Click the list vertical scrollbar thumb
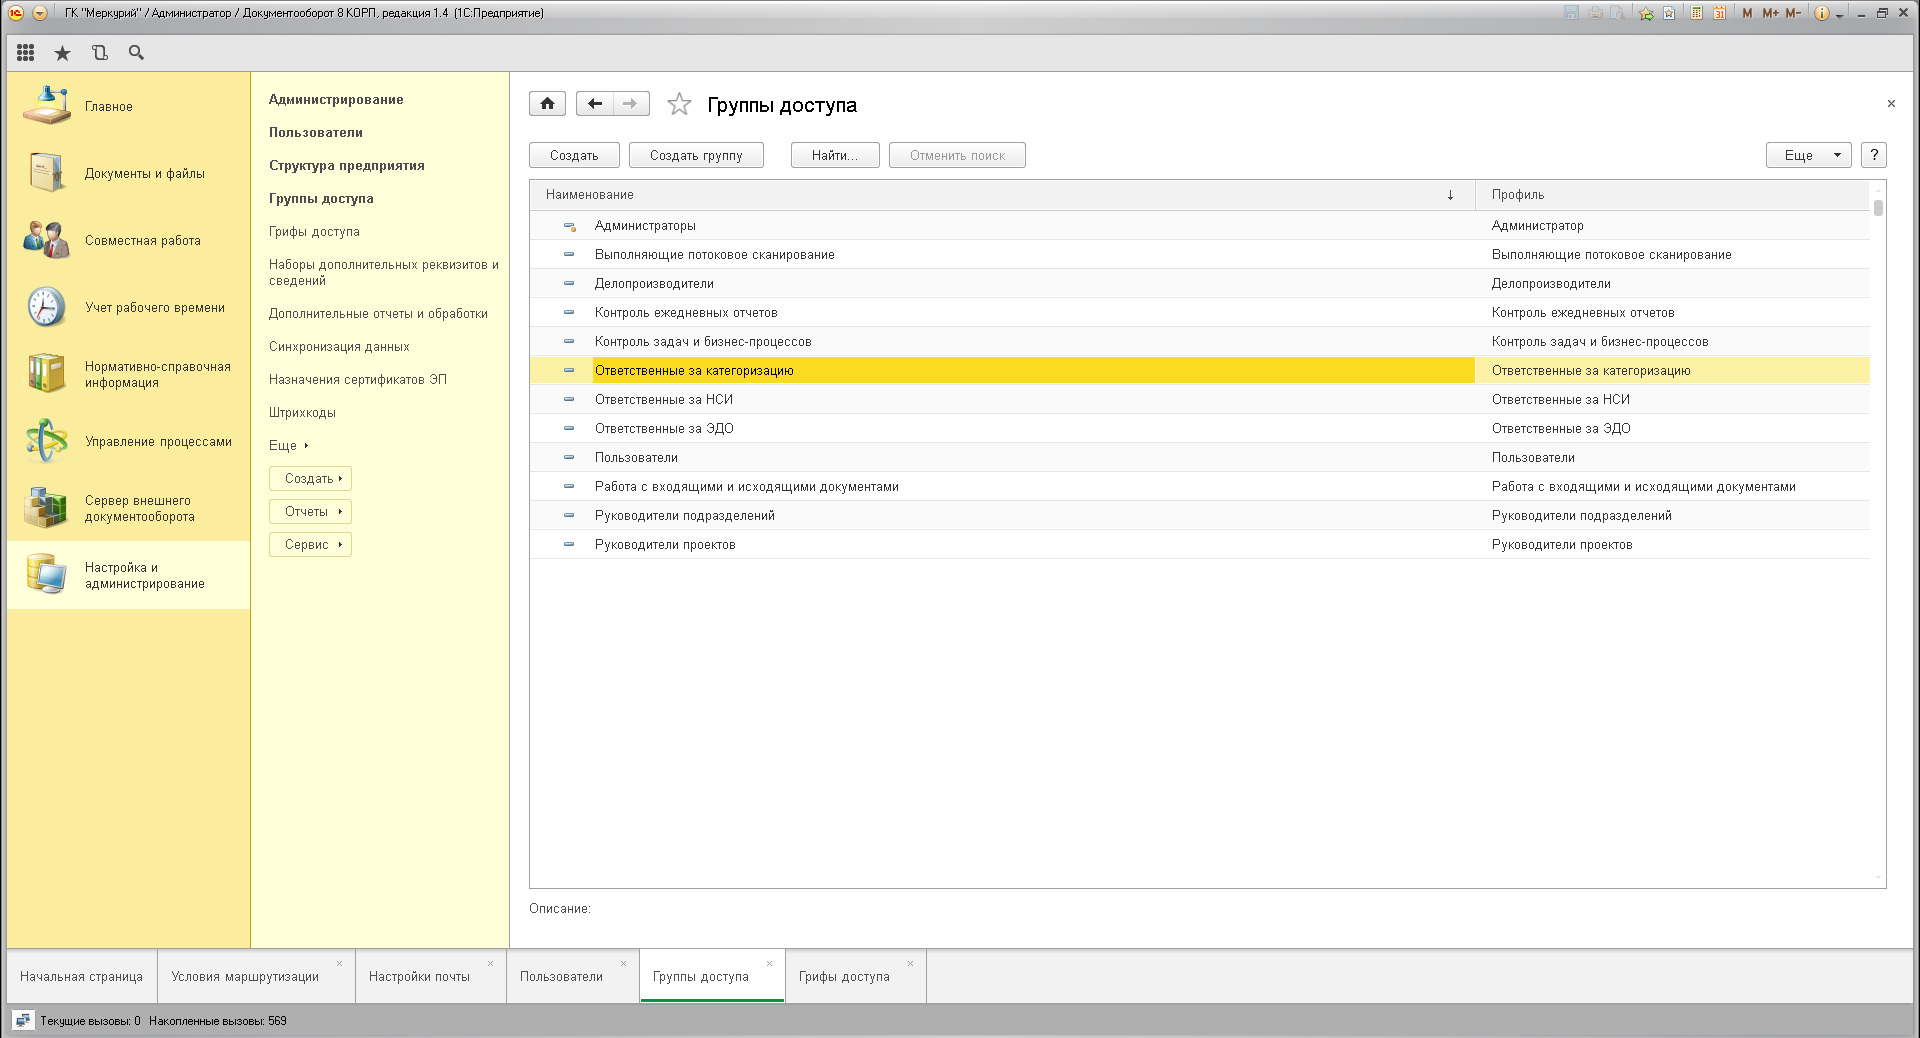Screen dimensions: 1920x1038 (x=1878, y=207)
